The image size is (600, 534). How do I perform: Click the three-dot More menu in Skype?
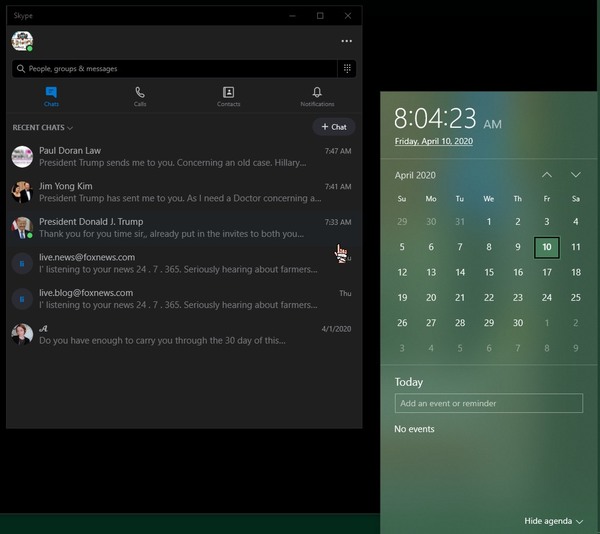tap(346, 42)
